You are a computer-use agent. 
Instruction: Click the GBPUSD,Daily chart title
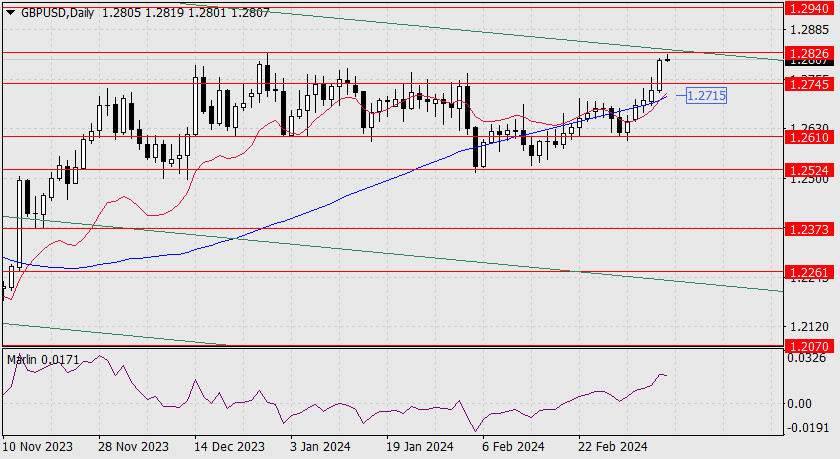(57, 13)
